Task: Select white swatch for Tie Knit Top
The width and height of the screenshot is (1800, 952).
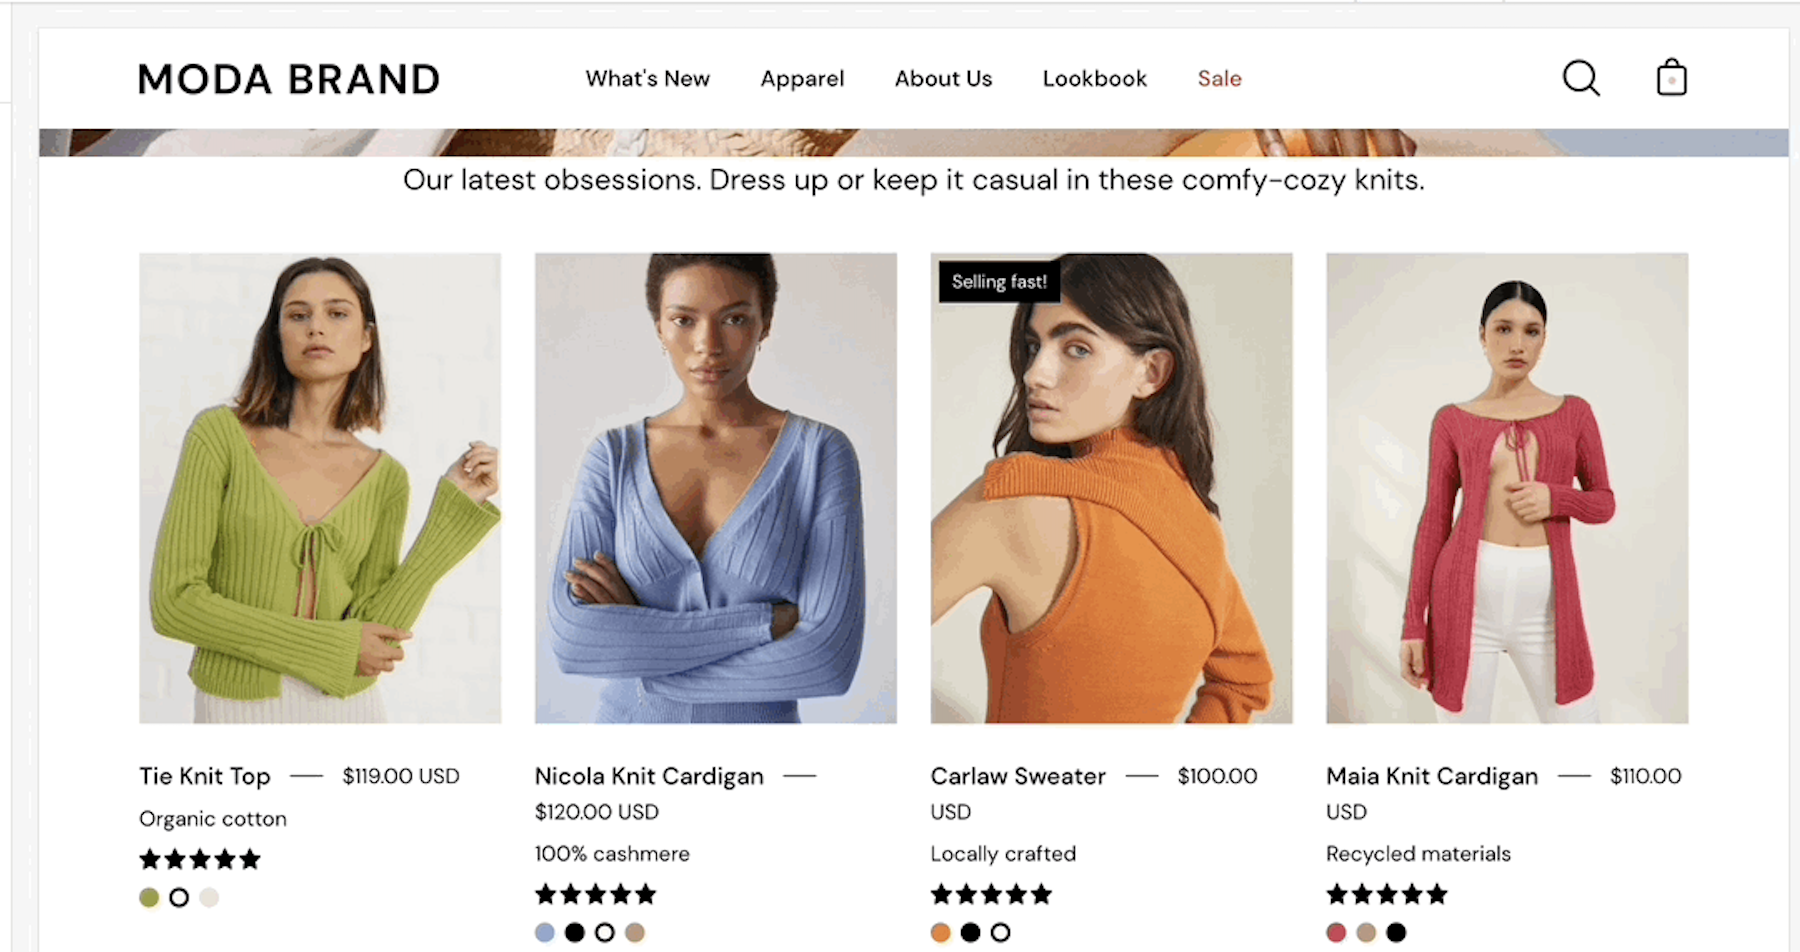Action: pyautogui.click(x=179, y=897)
